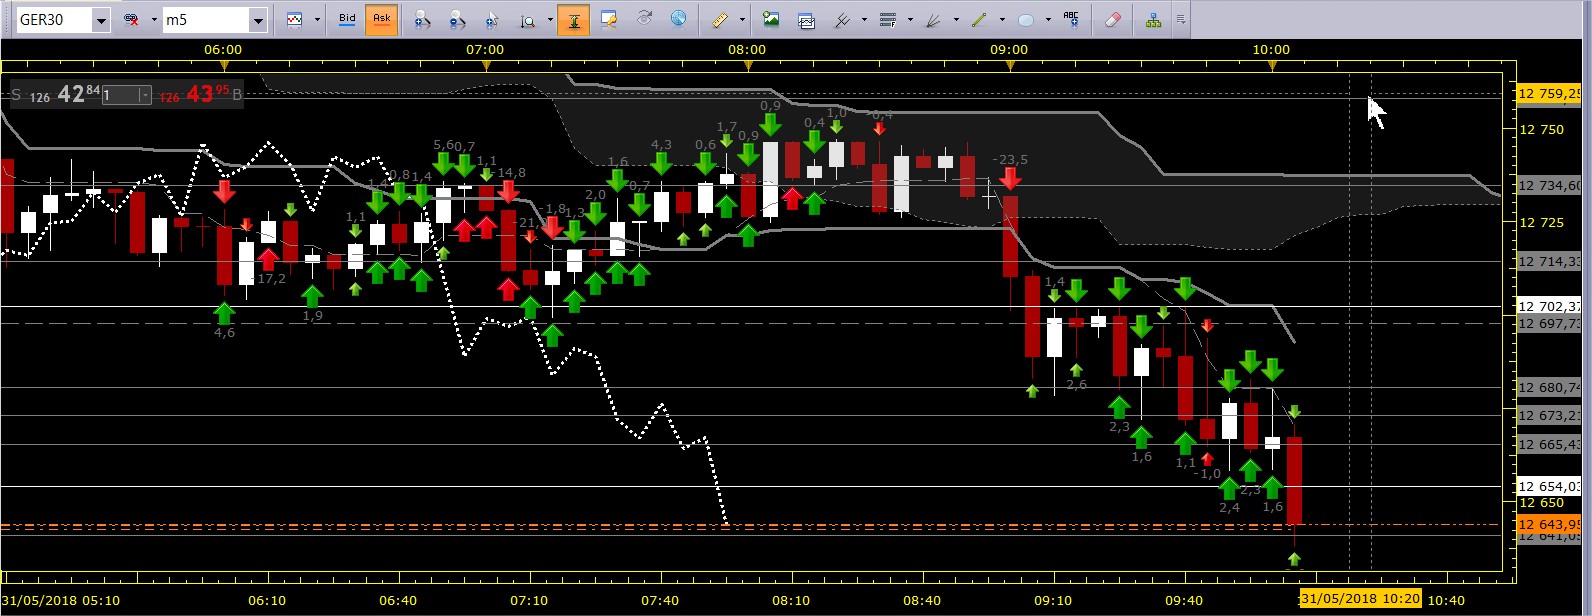Image resolution: width=1592 pixels, height=616 pixels.
Task: Click the zoom in magnifier icon
Action: coord(422,19)
